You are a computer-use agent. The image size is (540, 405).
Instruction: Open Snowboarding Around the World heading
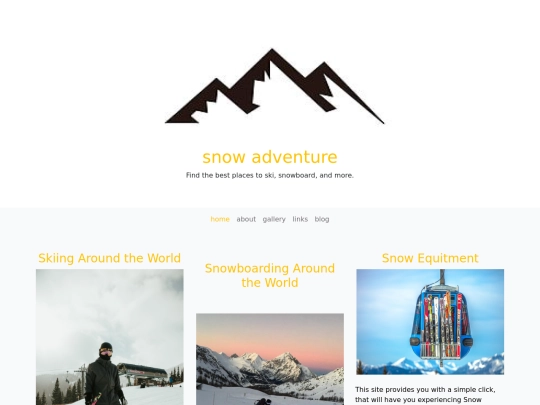pos(270,275)
